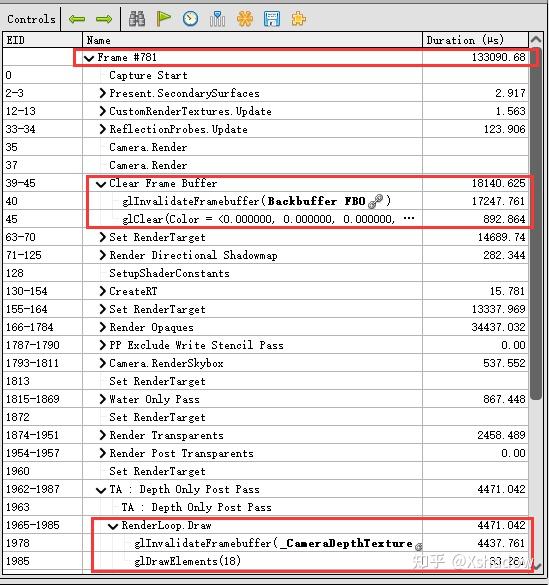This screenshot has height=585, width=549.
Task: Go to next event with right arrow
Action: 104,19
